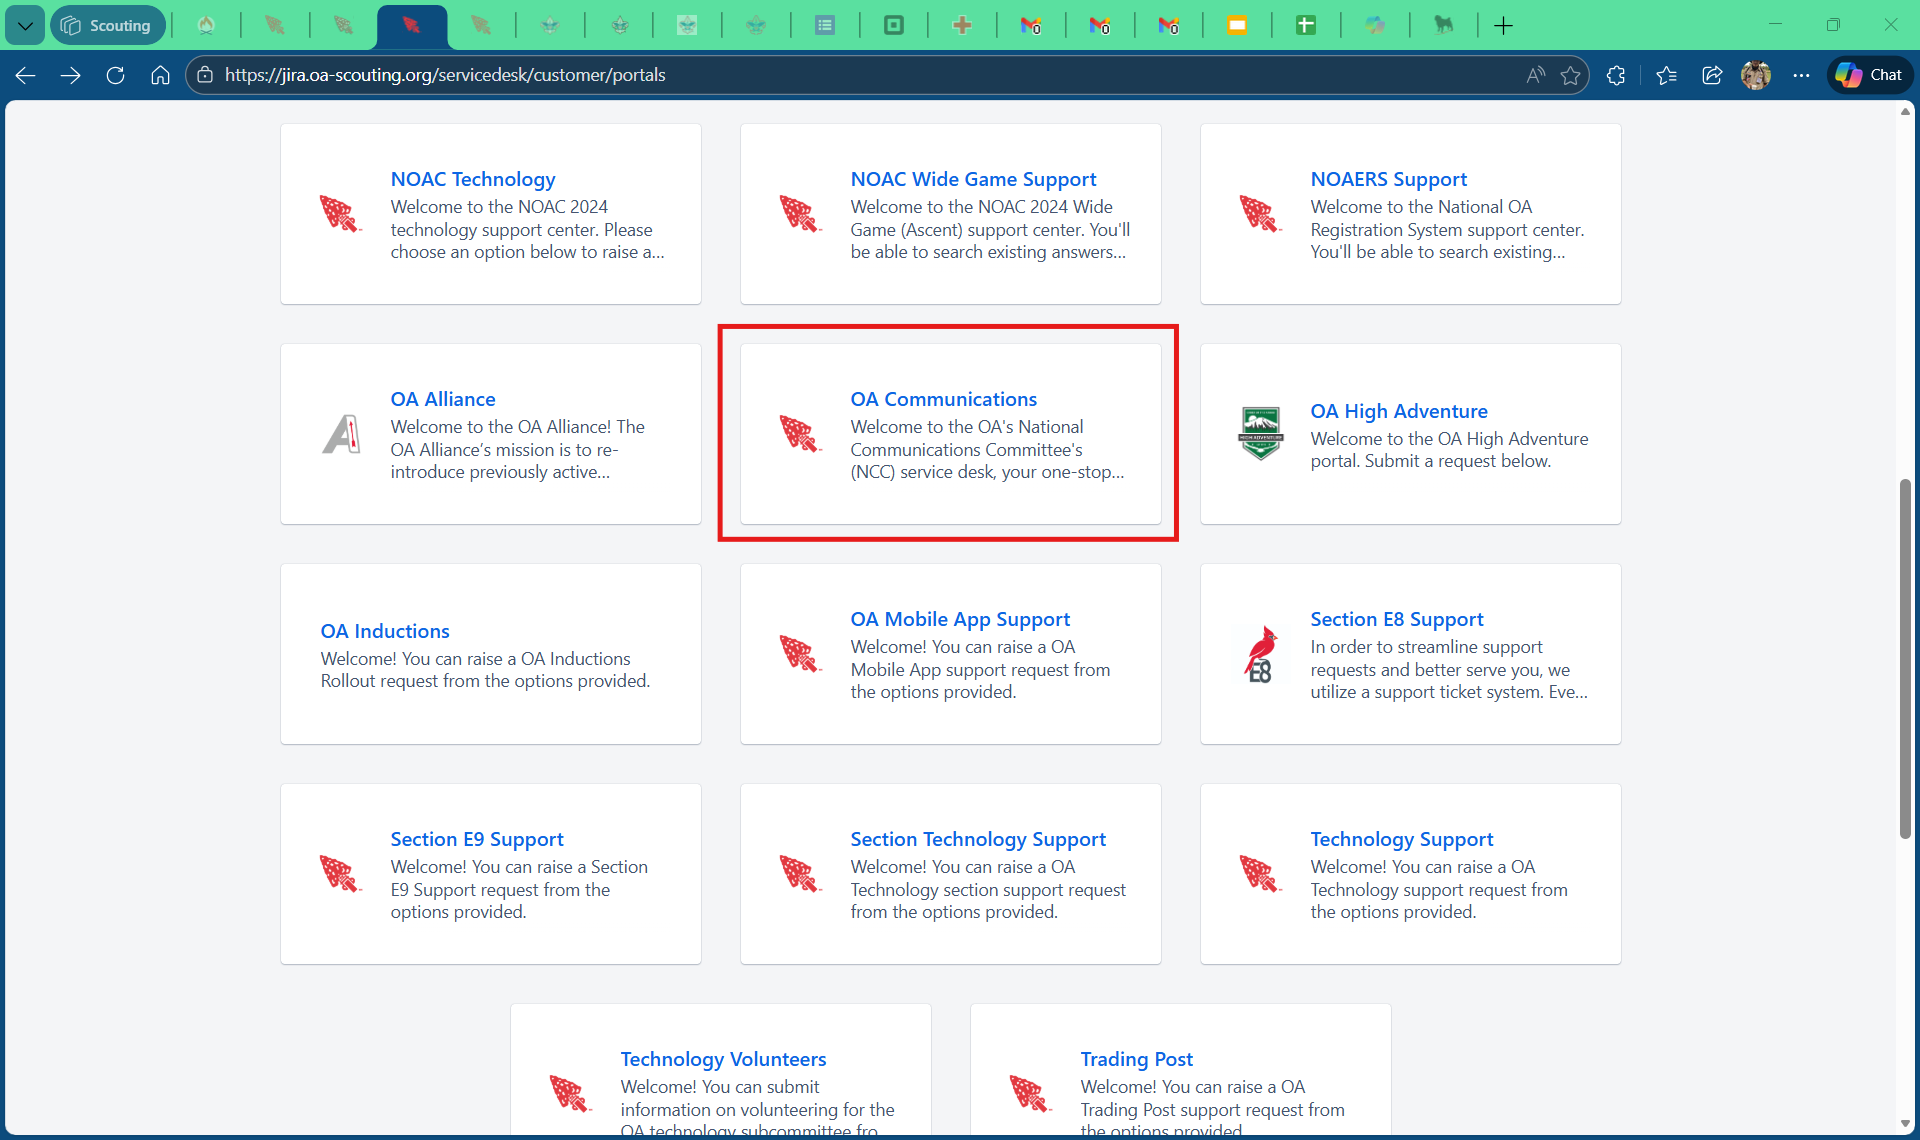Add page to favorites star icon
1920x1140 pixels.
[1570, 75]
